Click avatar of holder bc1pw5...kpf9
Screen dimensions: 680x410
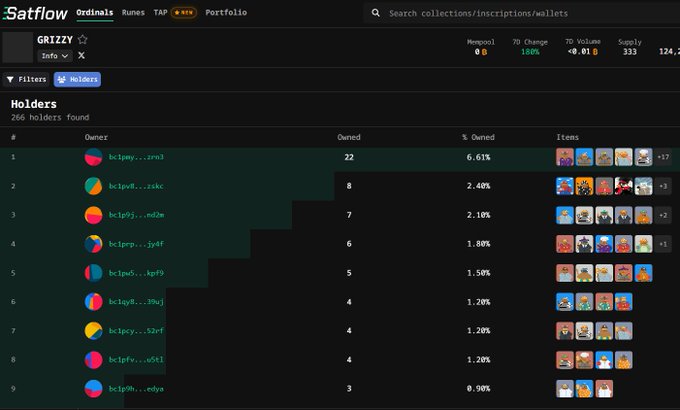[93, 273]
